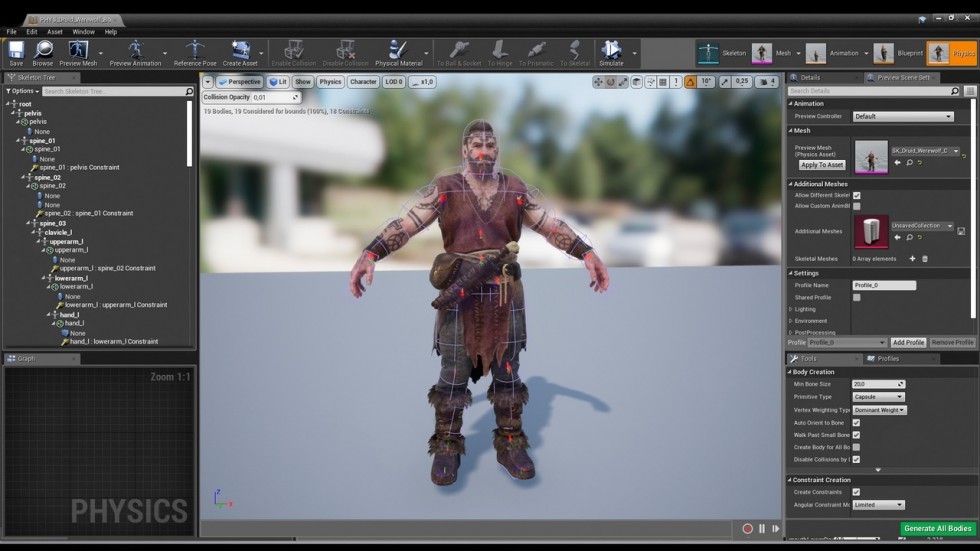Open the Window menu

coord(83,32)
